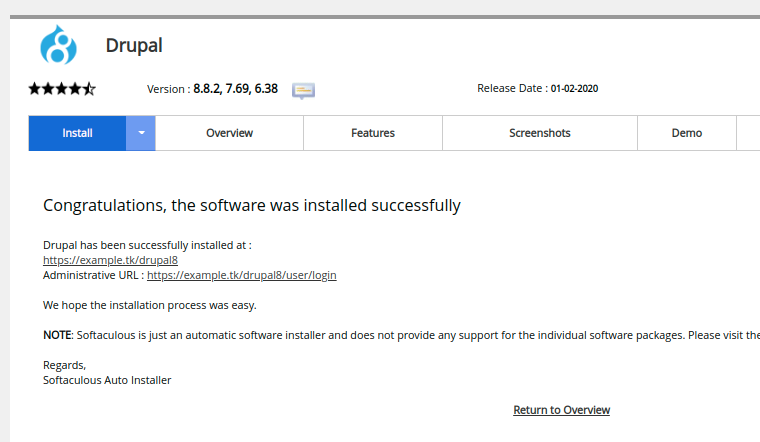
Task: Open the Administrative URL login link
Action: 241,275
